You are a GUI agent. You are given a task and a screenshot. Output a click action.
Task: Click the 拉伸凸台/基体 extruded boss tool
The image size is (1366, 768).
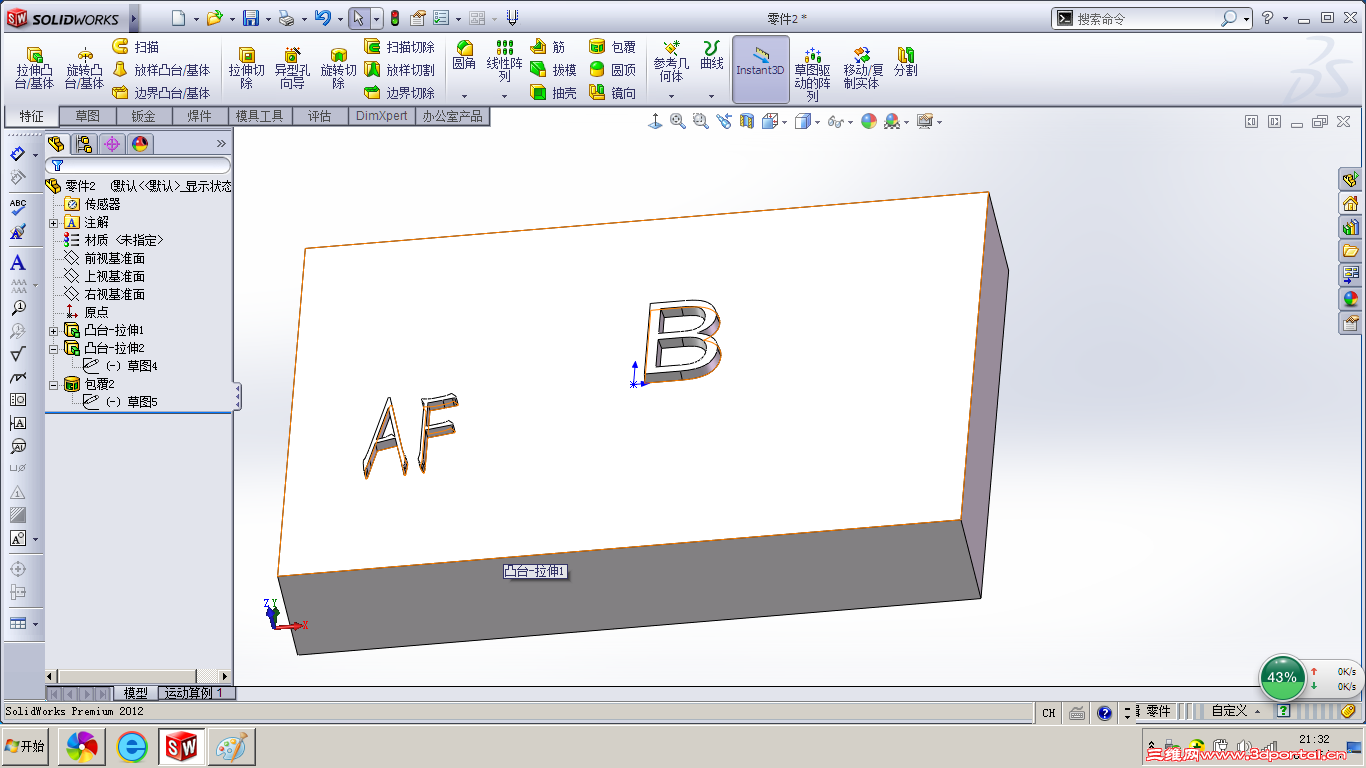(x=34, y=68)
